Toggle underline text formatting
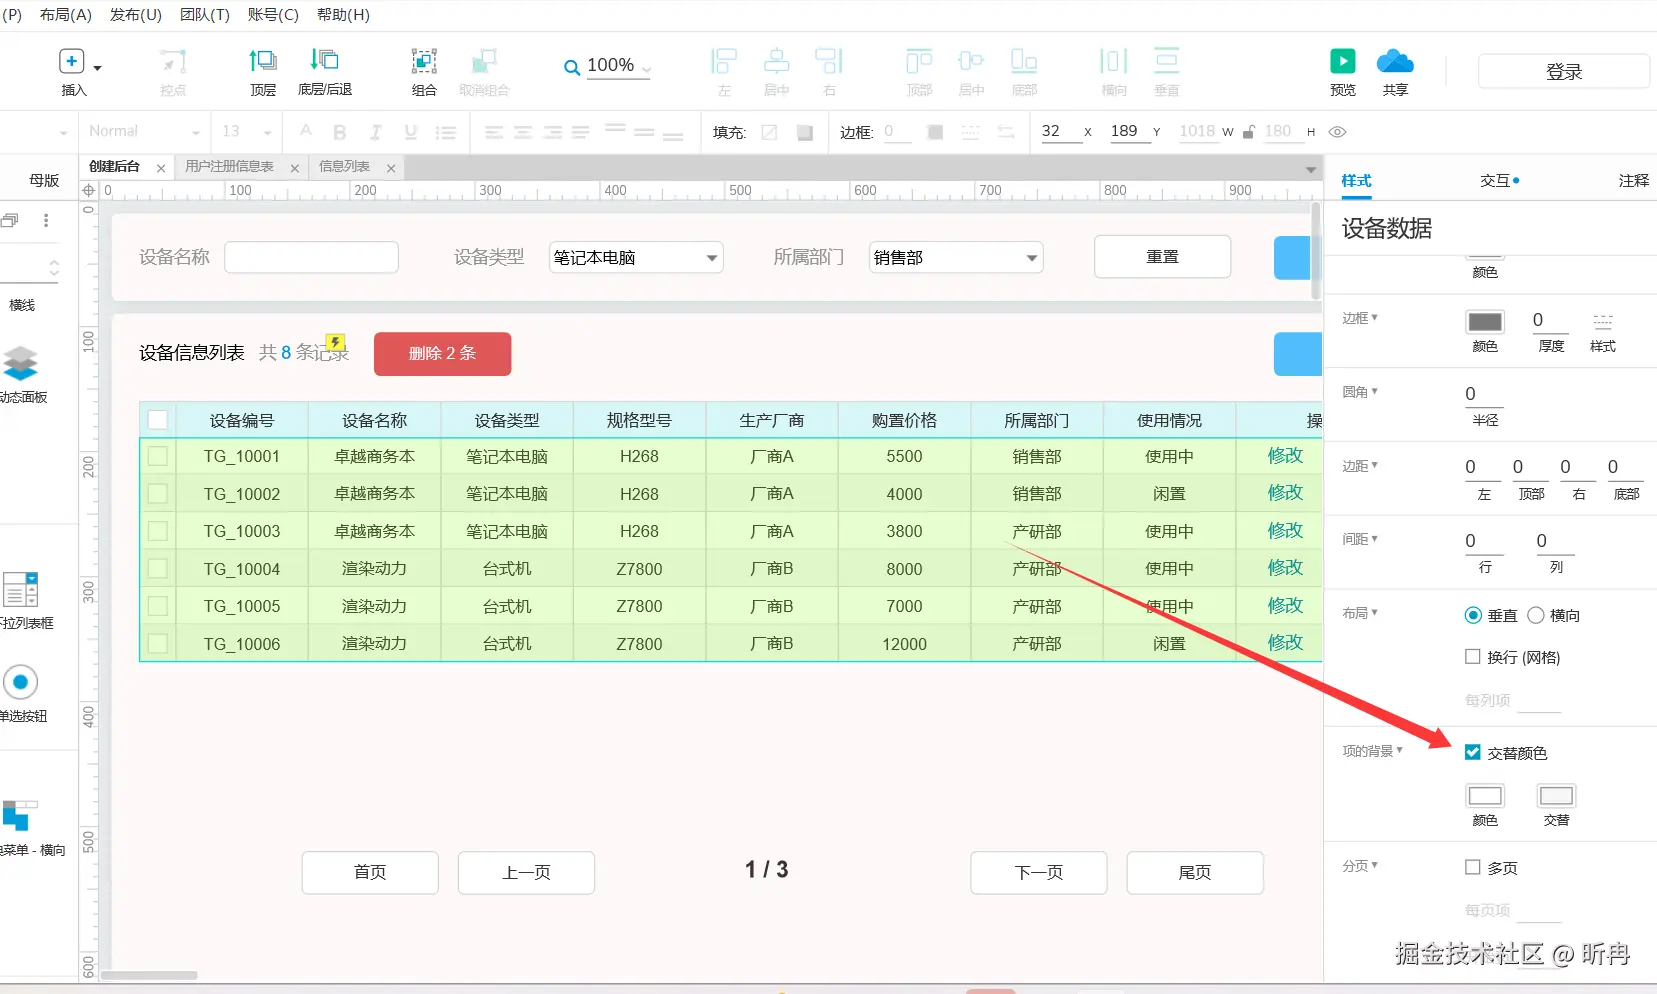Image resolution: width=1657 pixels, height=994 pixels. [410, 132]
